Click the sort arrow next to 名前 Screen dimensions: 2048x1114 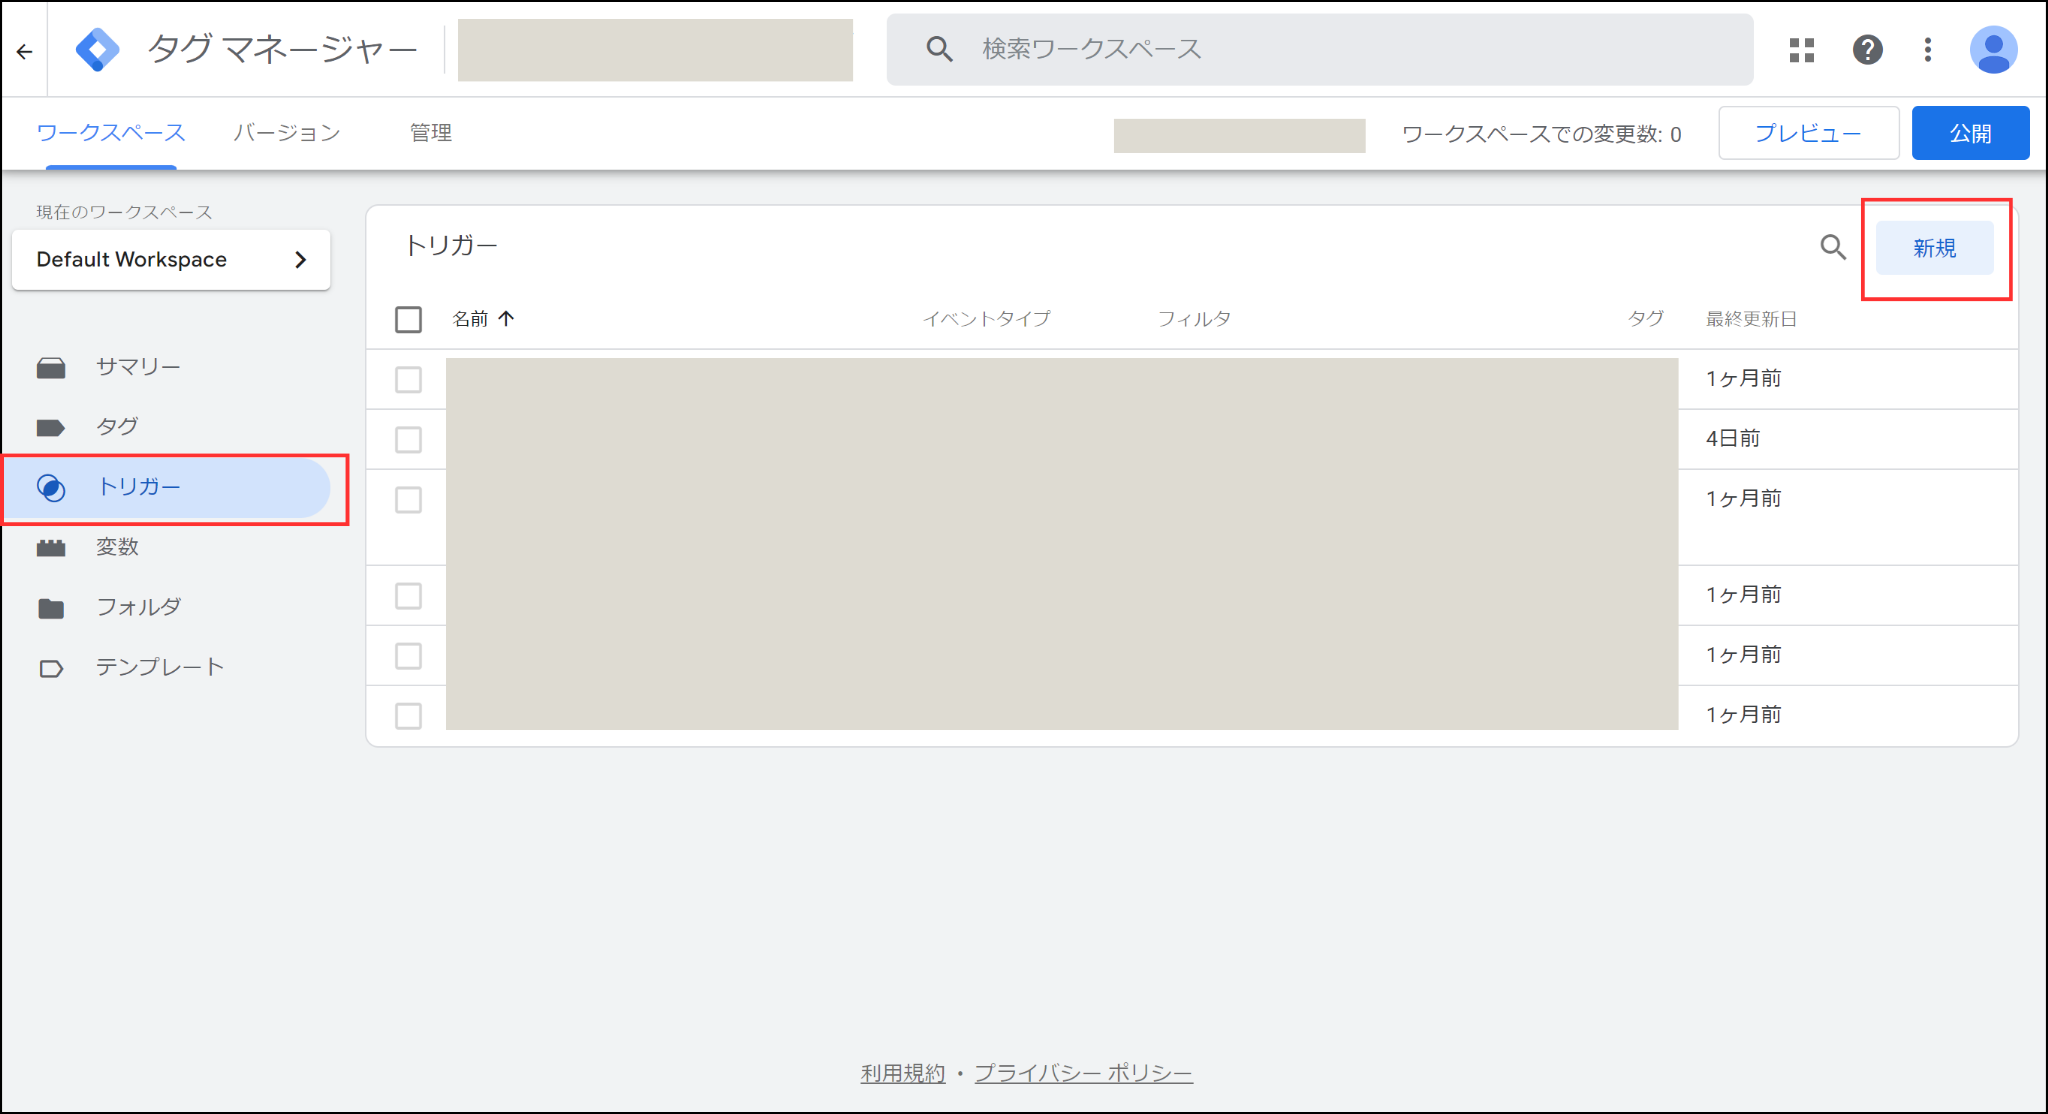(506, 318)
